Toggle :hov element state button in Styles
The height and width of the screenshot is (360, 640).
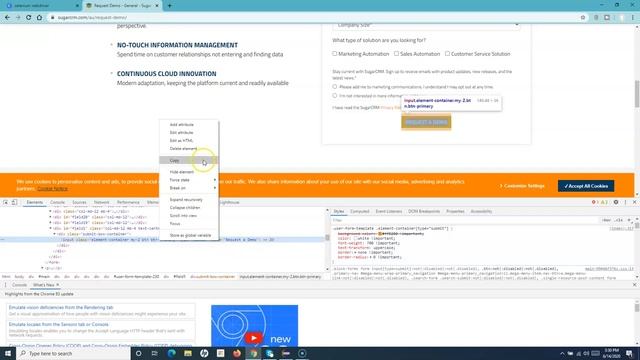606,220
